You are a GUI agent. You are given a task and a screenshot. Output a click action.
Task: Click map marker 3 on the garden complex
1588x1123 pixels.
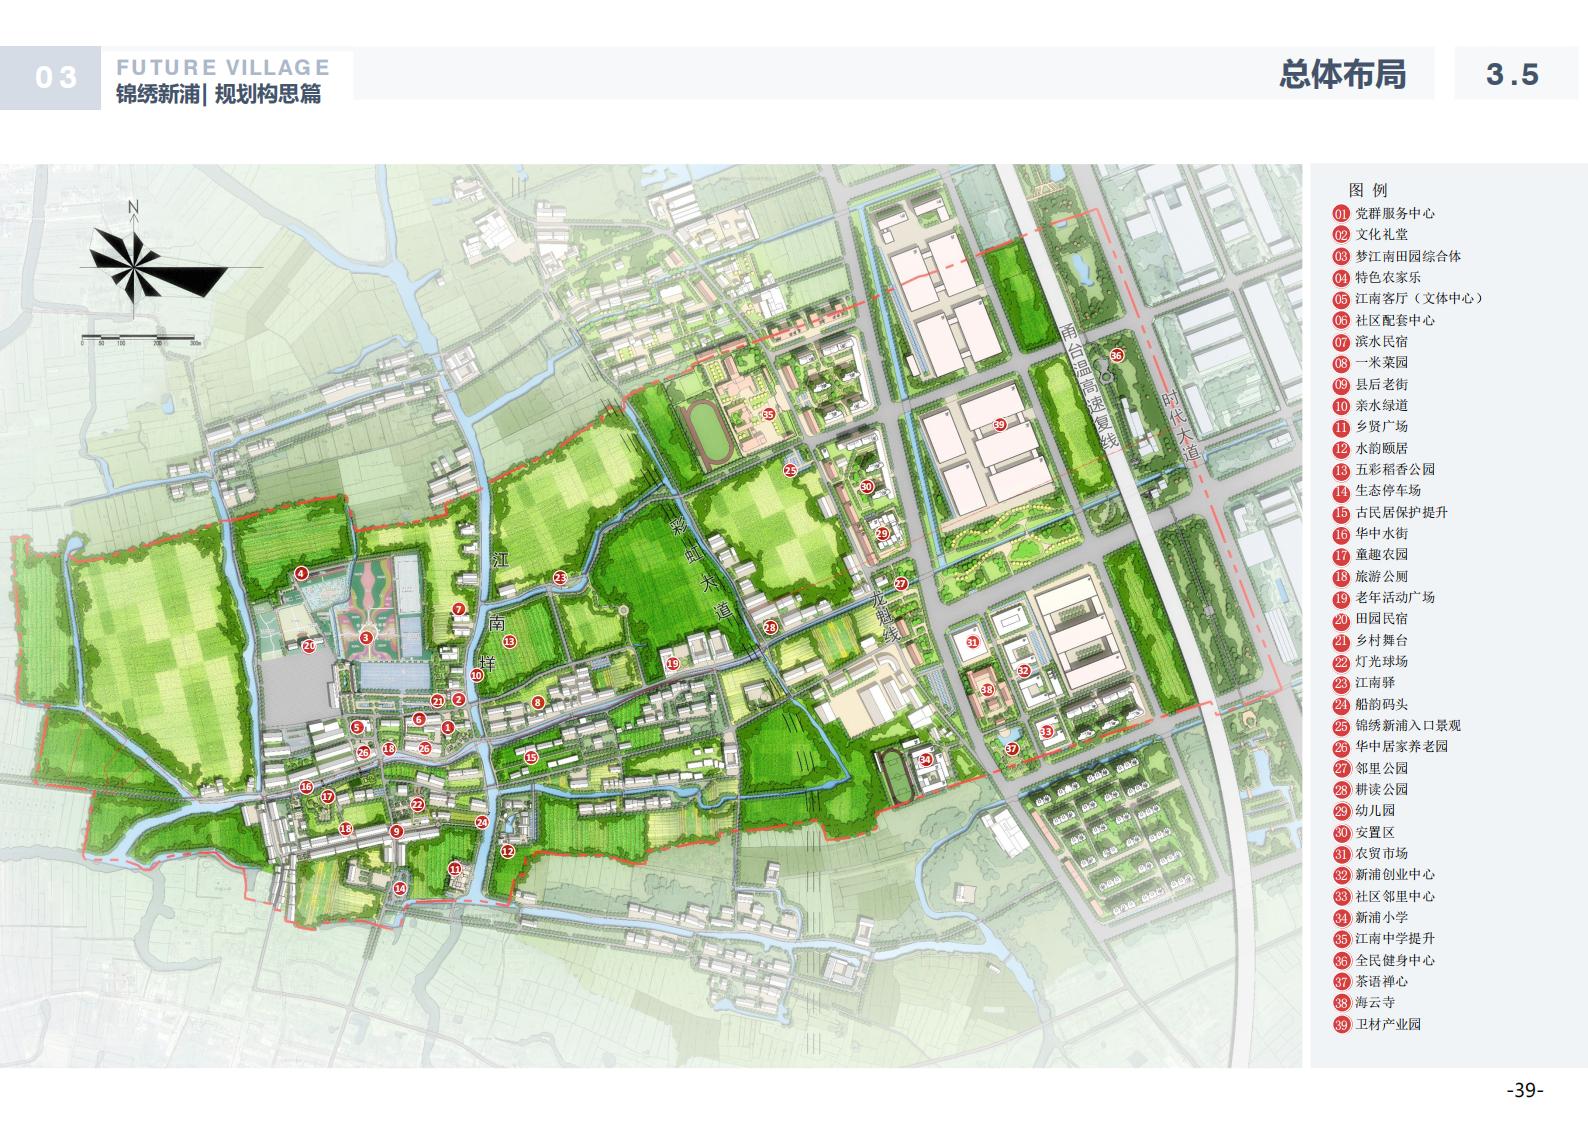(366, 637)
